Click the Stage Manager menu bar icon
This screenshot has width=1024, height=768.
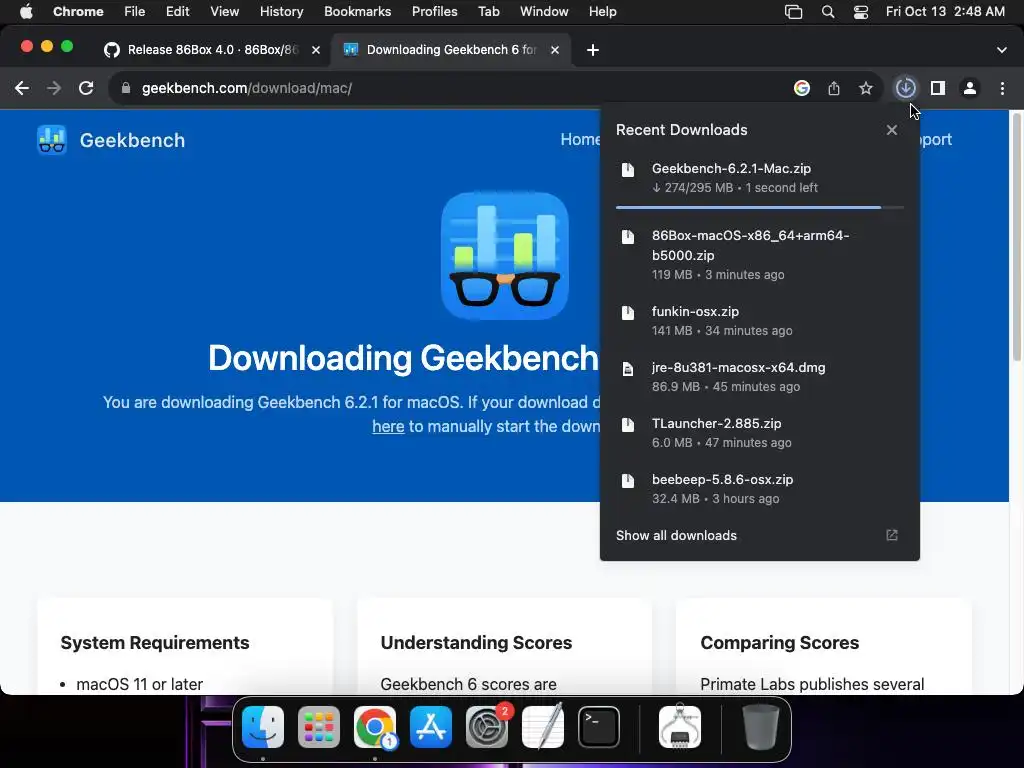(x=793, y=12)
